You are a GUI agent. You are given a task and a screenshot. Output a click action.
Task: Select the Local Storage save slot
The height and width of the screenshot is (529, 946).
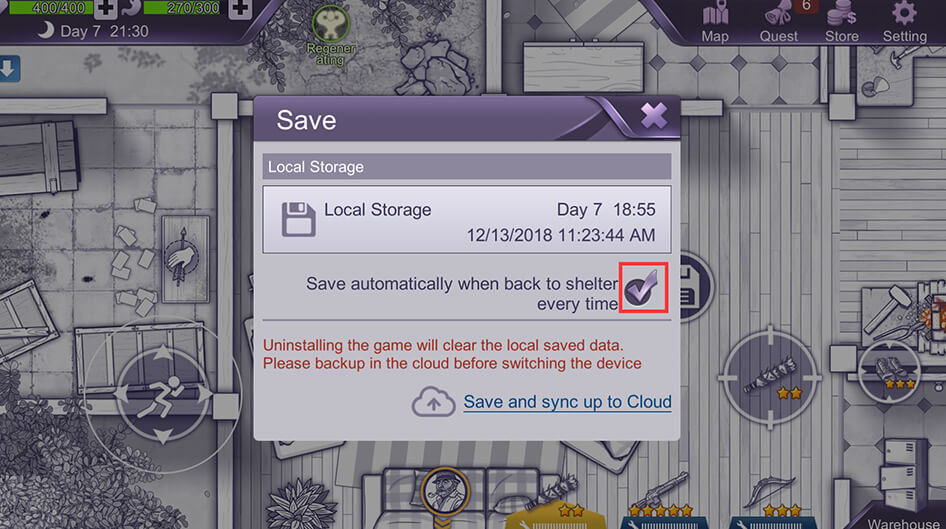[x=466, y=220]
